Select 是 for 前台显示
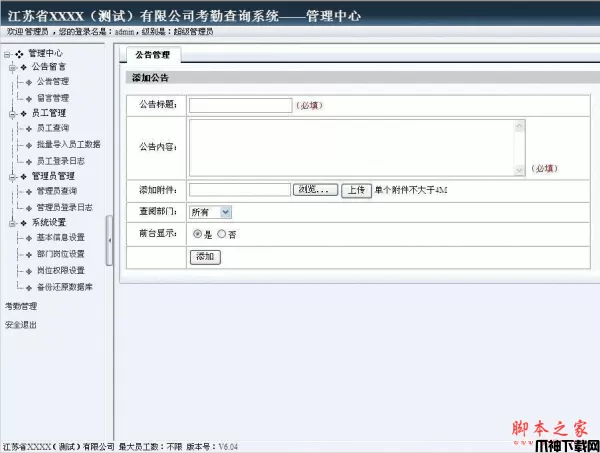 tap(197, 234)
